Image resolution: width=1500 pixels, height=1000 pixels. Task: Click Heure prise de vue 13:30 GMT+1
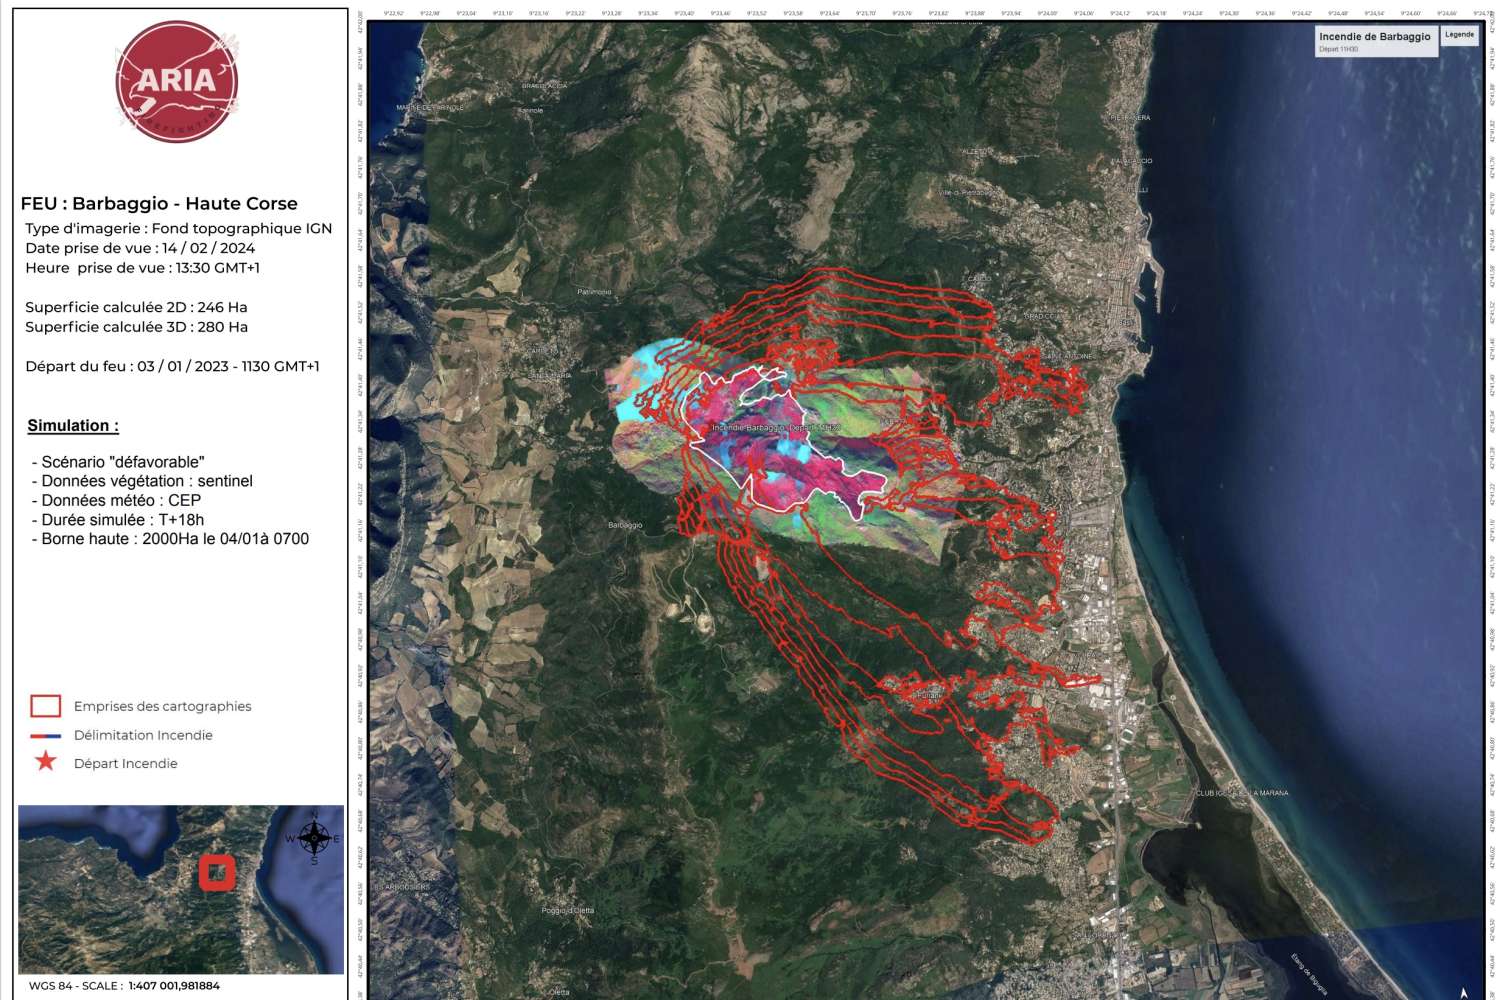click(x=143, y=268)
